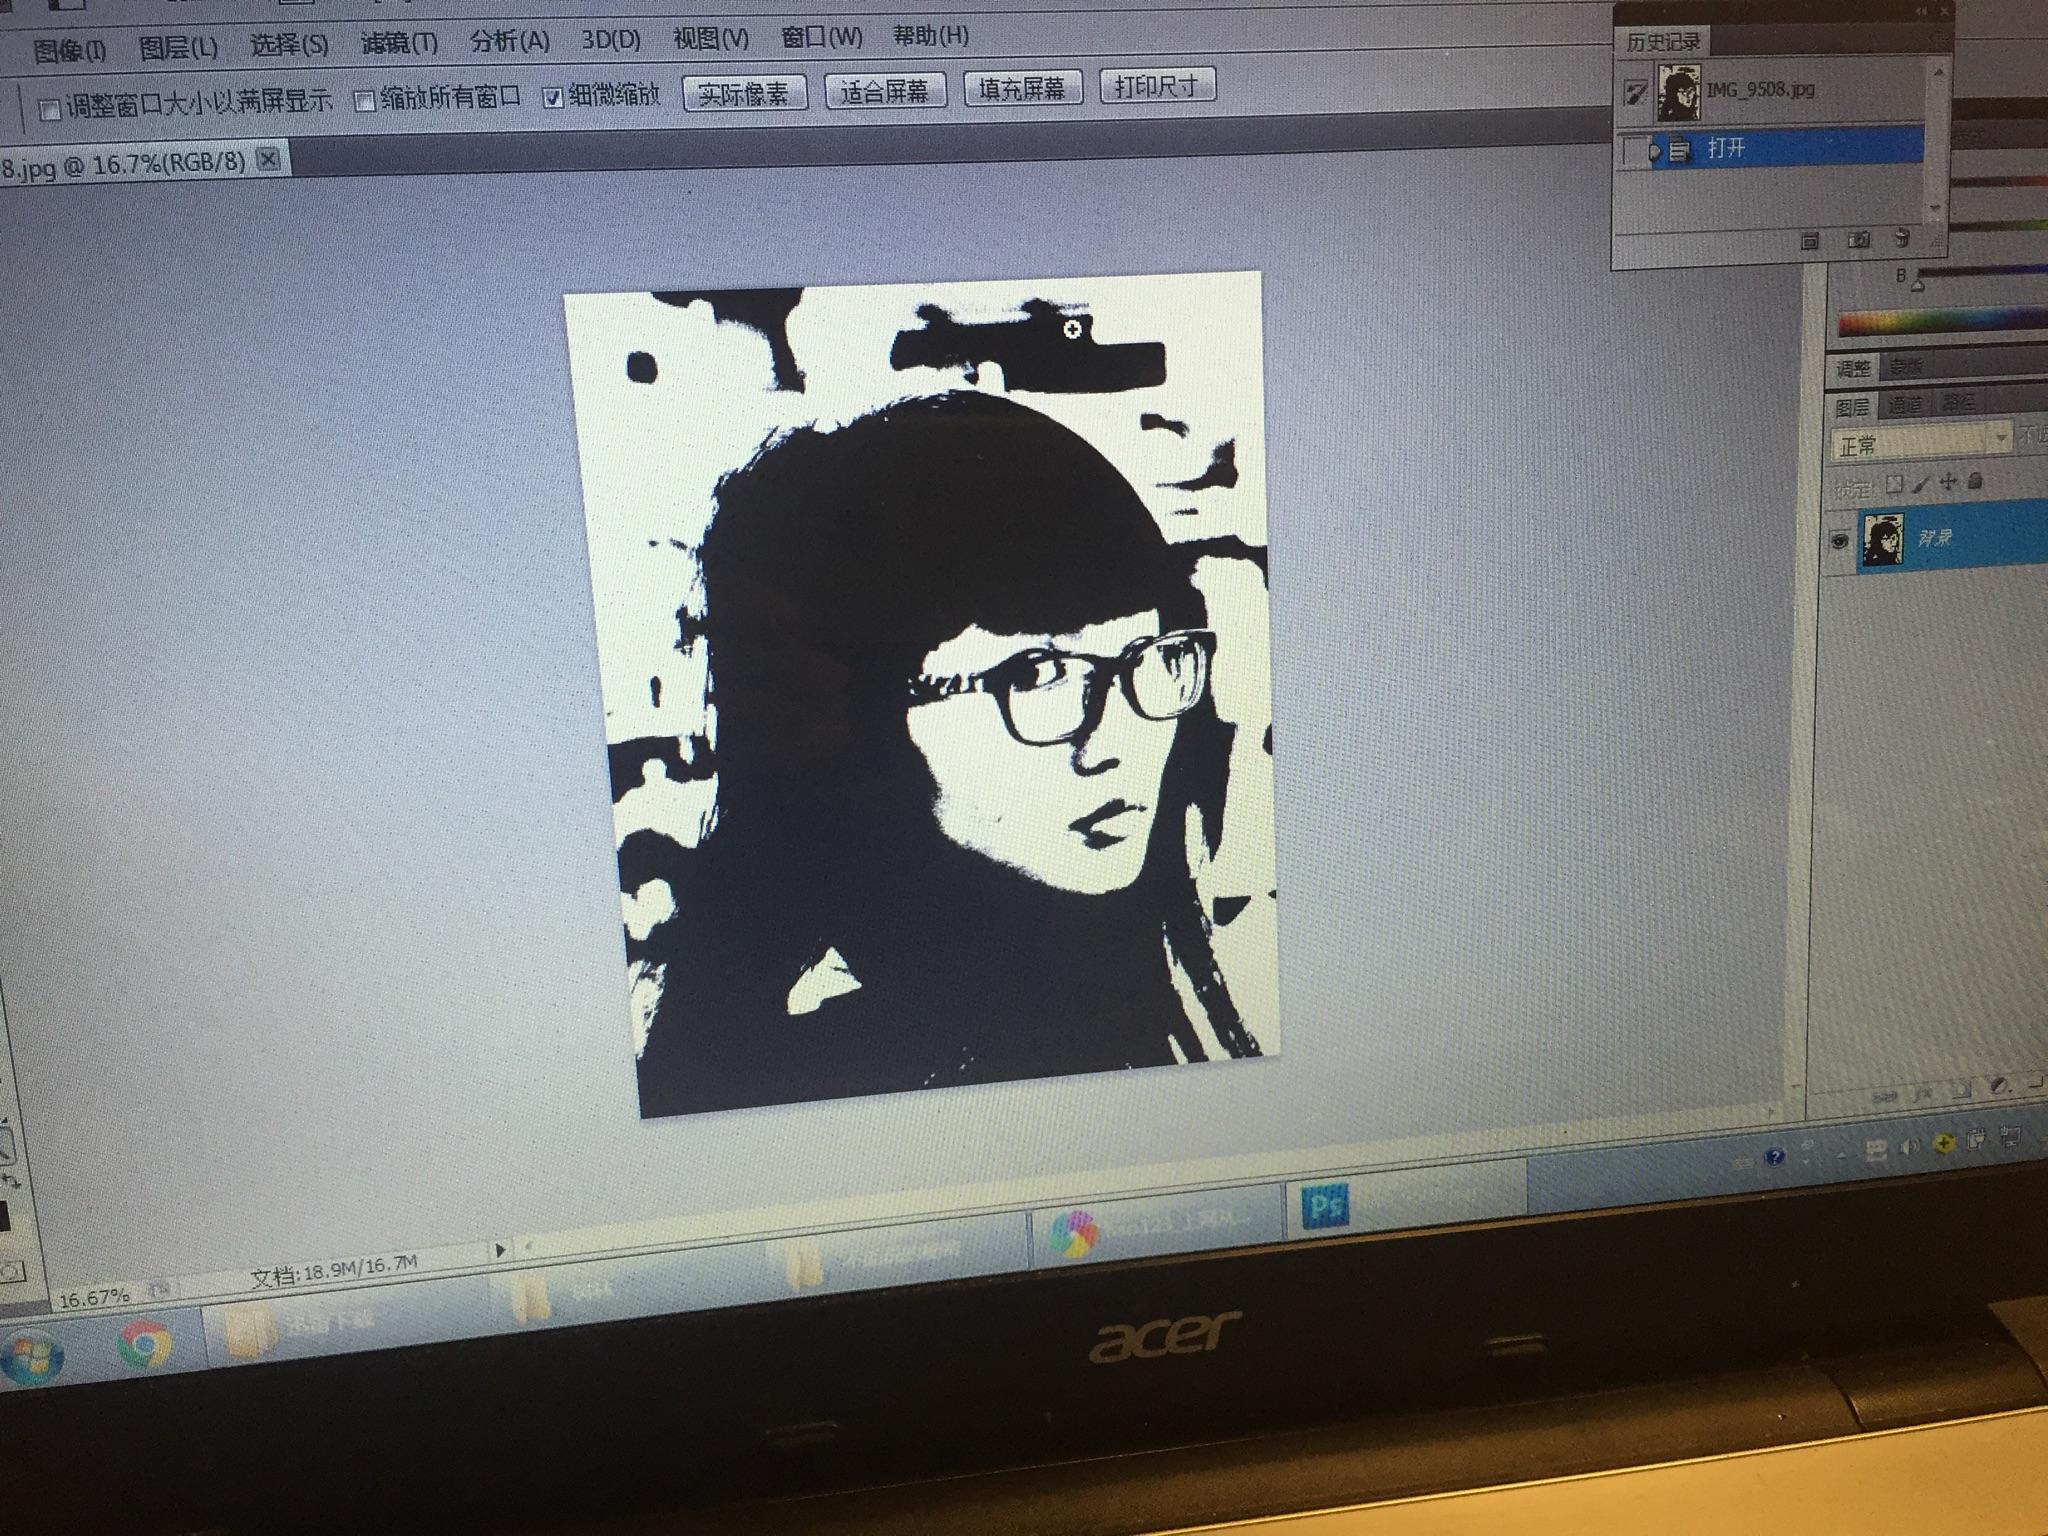
Task: Click the lock position move icon
Action: (1948, 483)
